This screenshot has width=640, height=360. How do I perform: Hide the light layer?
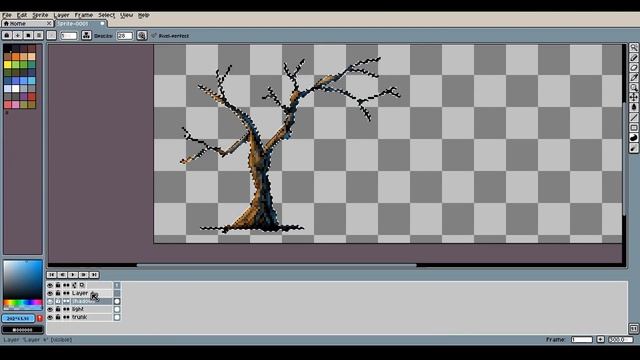click(x=50, y=309)
